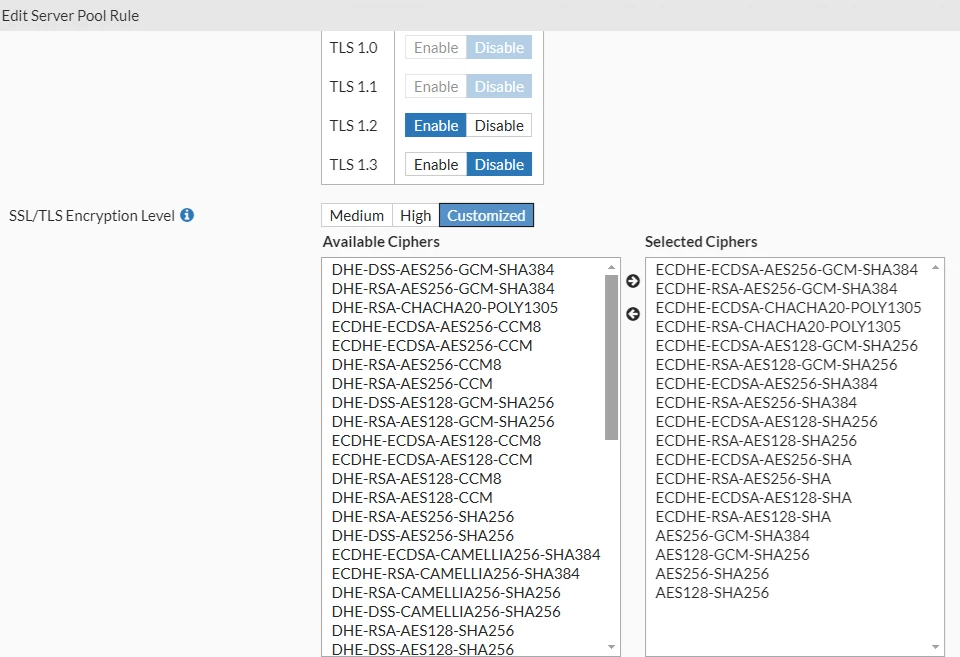Disable TLS 1.1
The height and width of the screenshot is (657, 960).
point(499,86)
